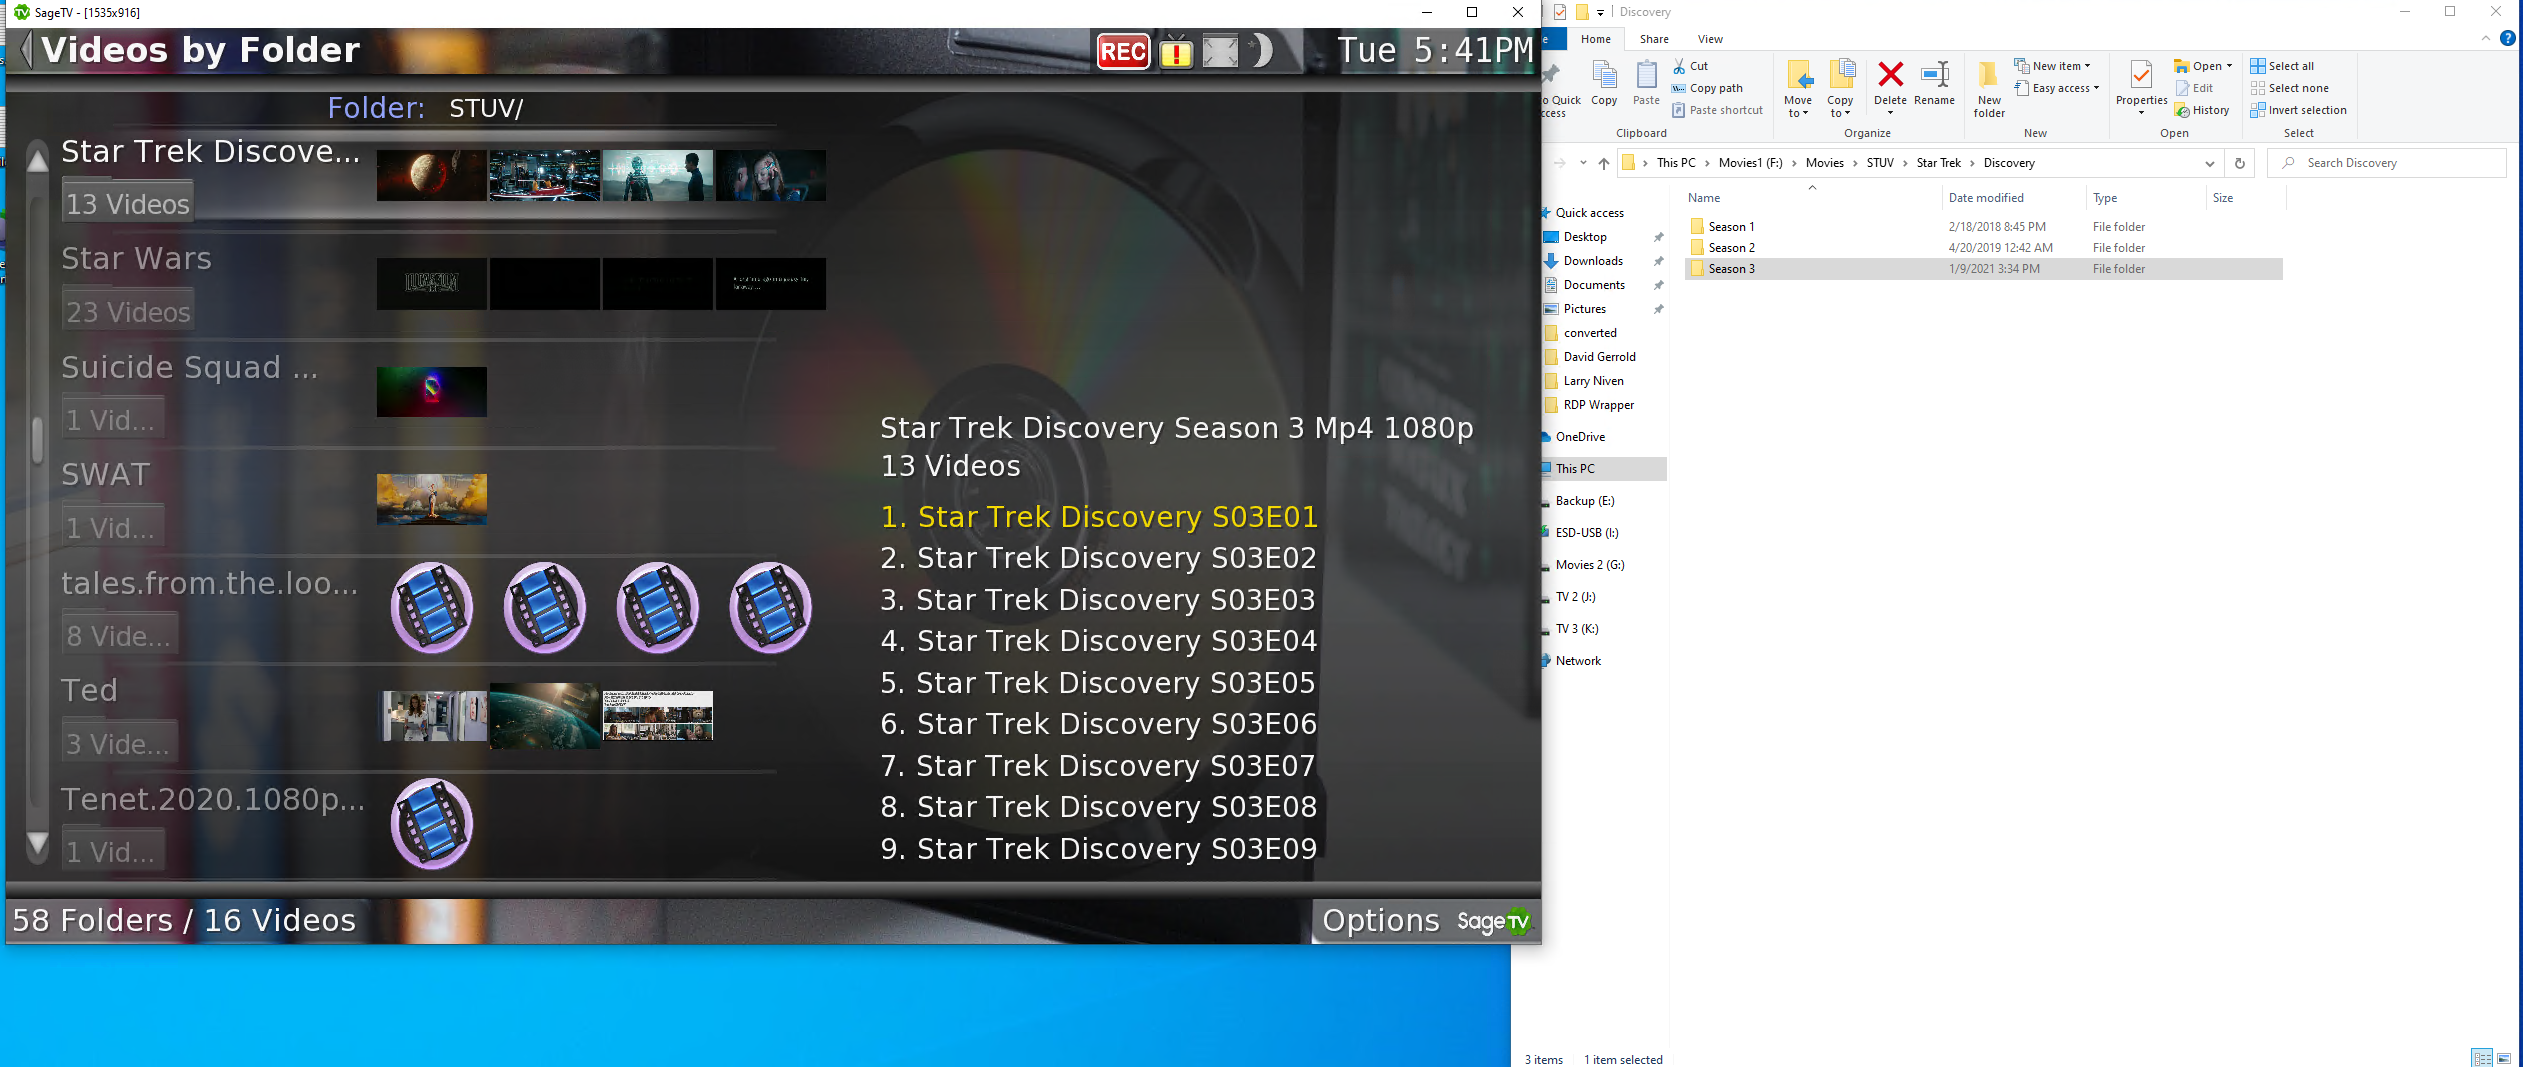2523x1067 pixels.
Task: Click the Copy icon in Clipboard group
Action: pos(1604,82)
